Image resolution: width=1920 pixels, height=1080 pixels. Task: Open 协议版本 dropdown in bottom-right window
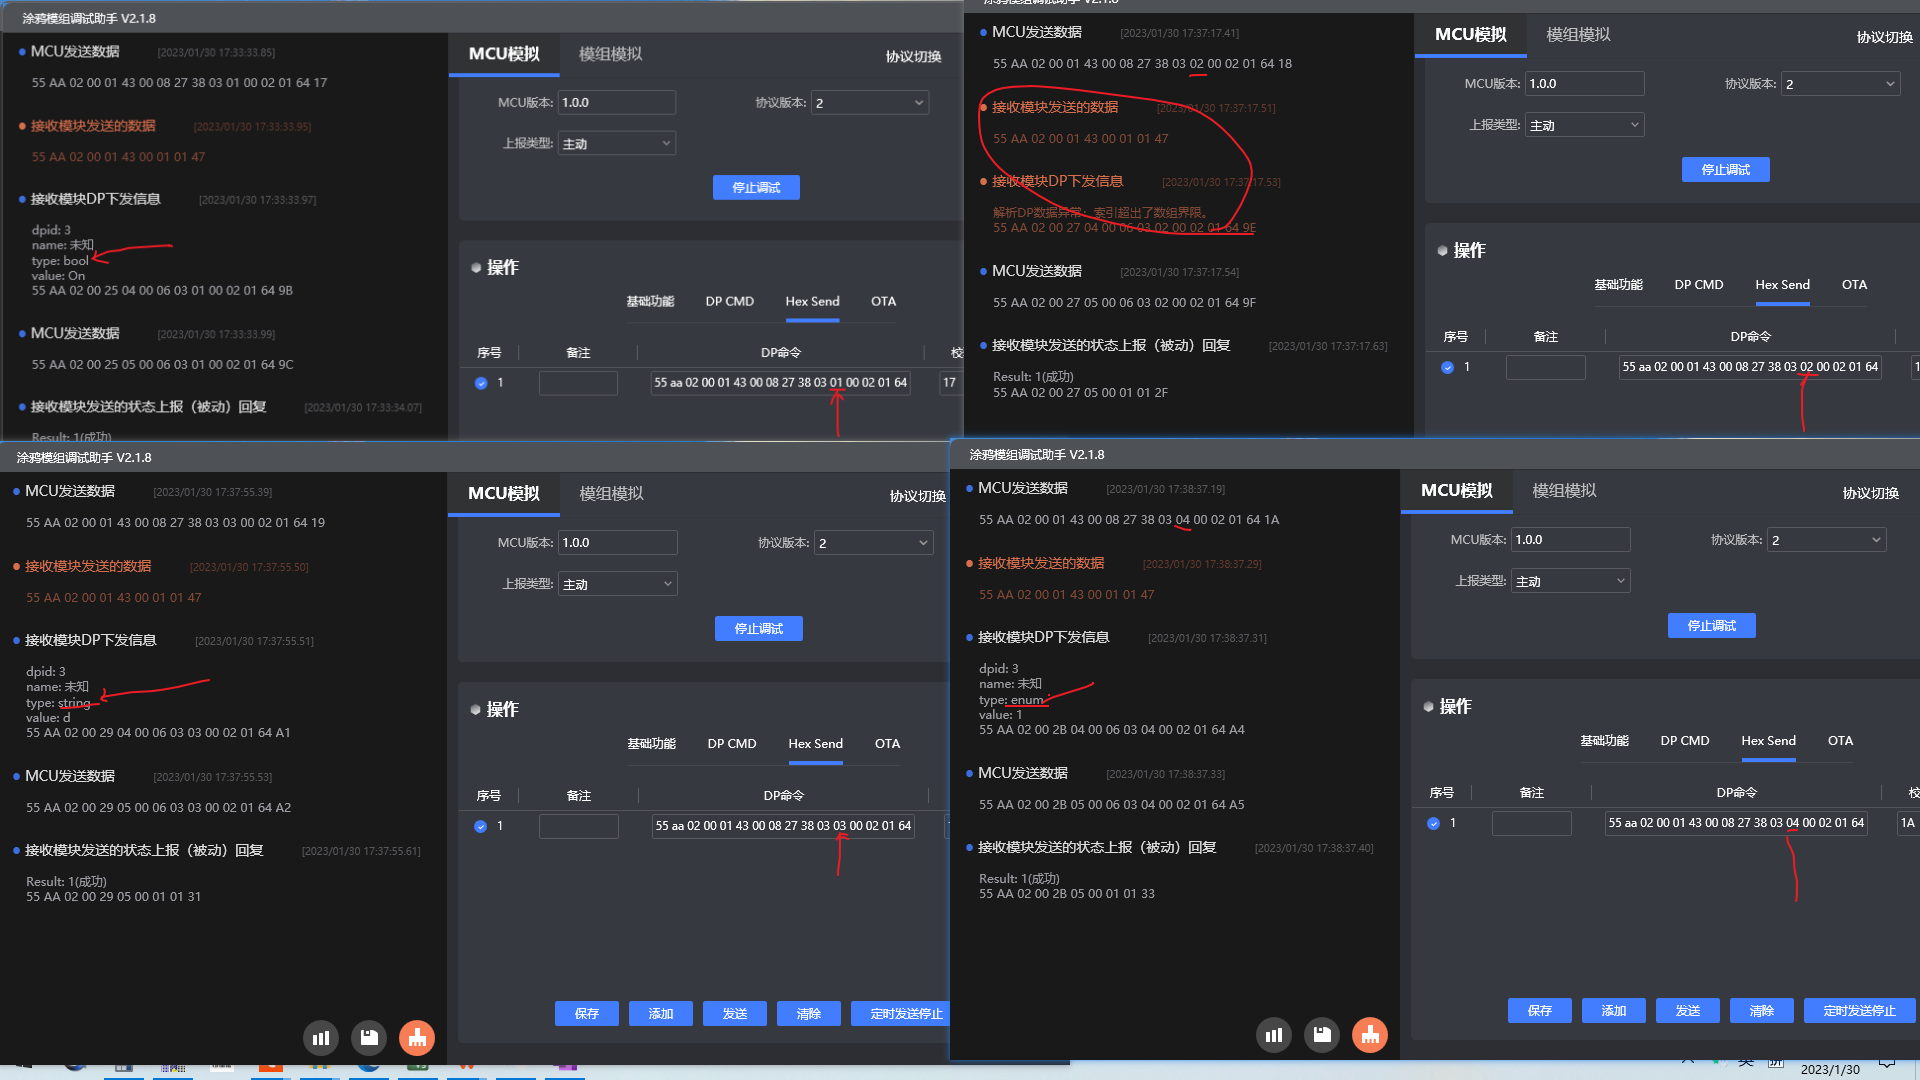click(x=1826, y=540)
